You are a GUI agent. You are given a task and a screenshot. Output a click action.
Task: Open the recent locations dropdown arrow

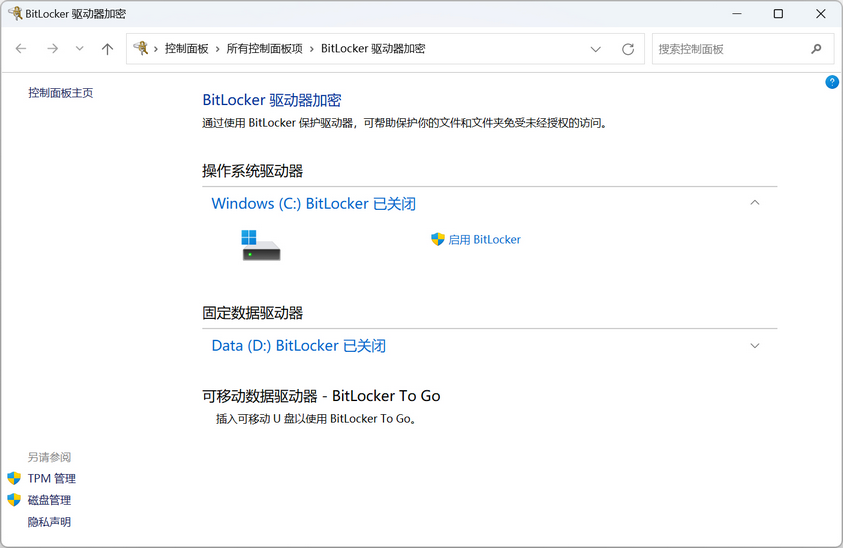click(x=80, y=49)
